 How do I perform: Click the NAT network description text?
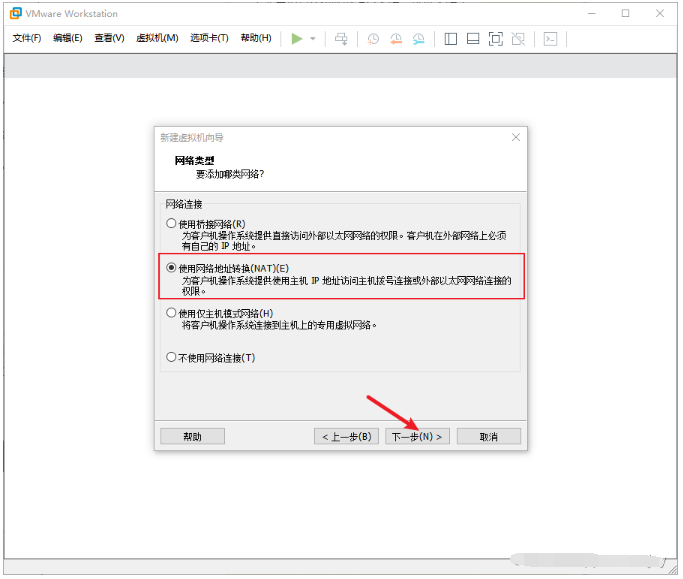(x=346, y=285)
